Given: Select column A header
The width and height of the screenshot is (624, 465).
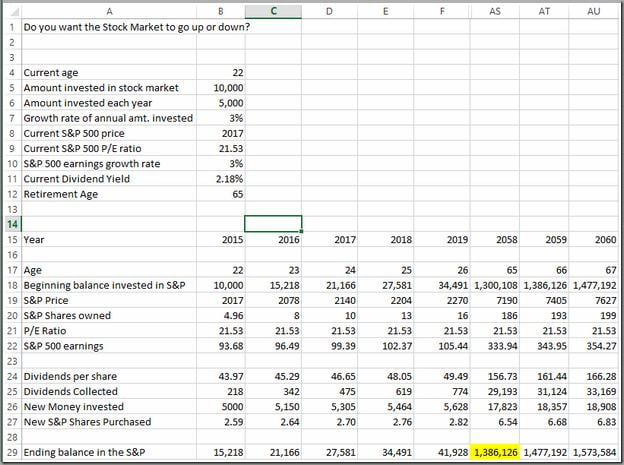Looking at the screenshot, I should pos(109,11).
